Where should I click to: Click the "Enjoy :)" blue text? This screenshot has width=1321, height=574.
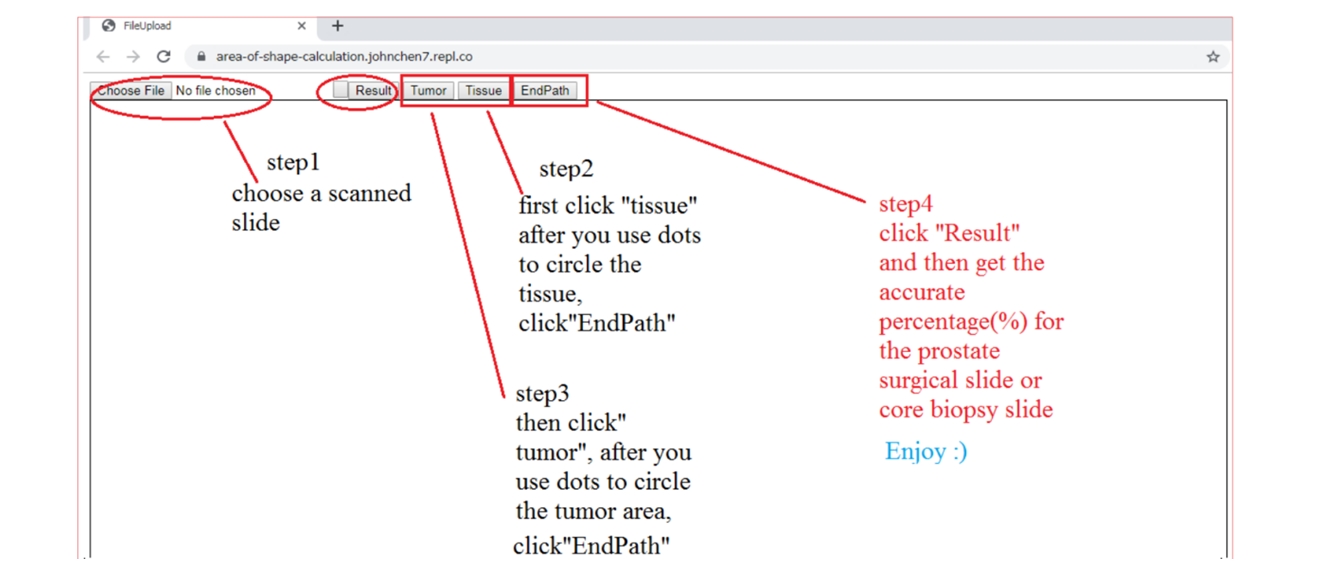click(x=926, y=451)
